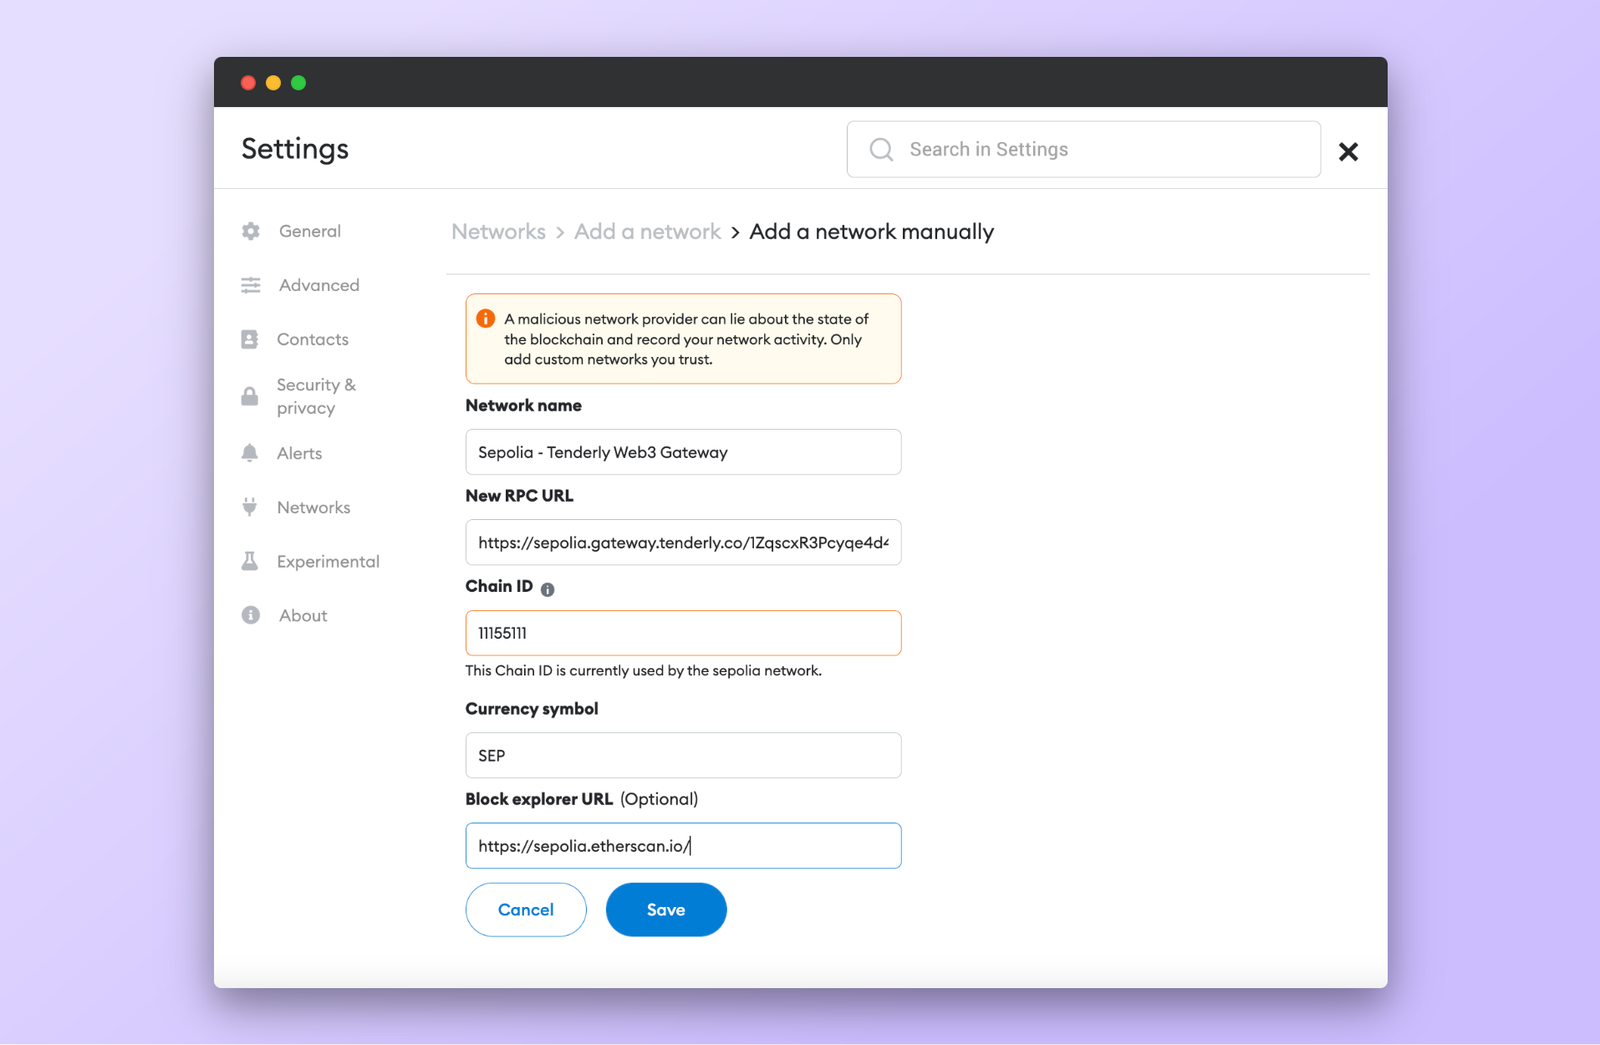Click the Networks plug icon
The height and width of the screenshot is (1045, 1600).
[x=250, y=507]
